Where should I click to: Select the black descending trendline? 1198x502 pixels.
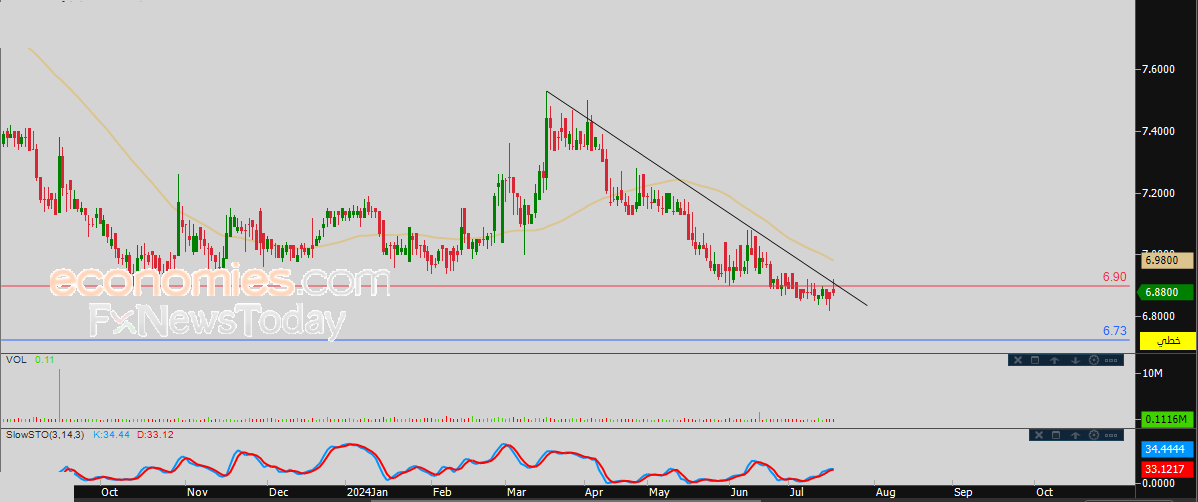point(707,199)
